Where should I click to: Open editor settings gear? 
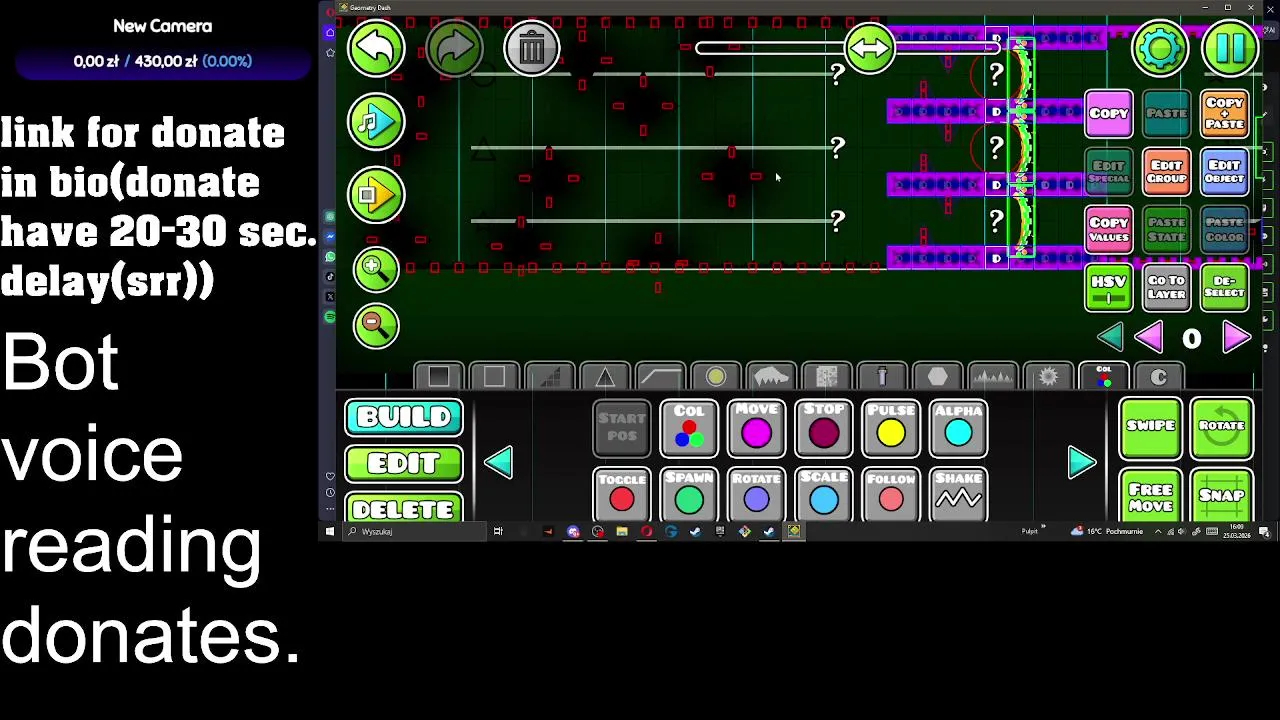pos(1160,47)
